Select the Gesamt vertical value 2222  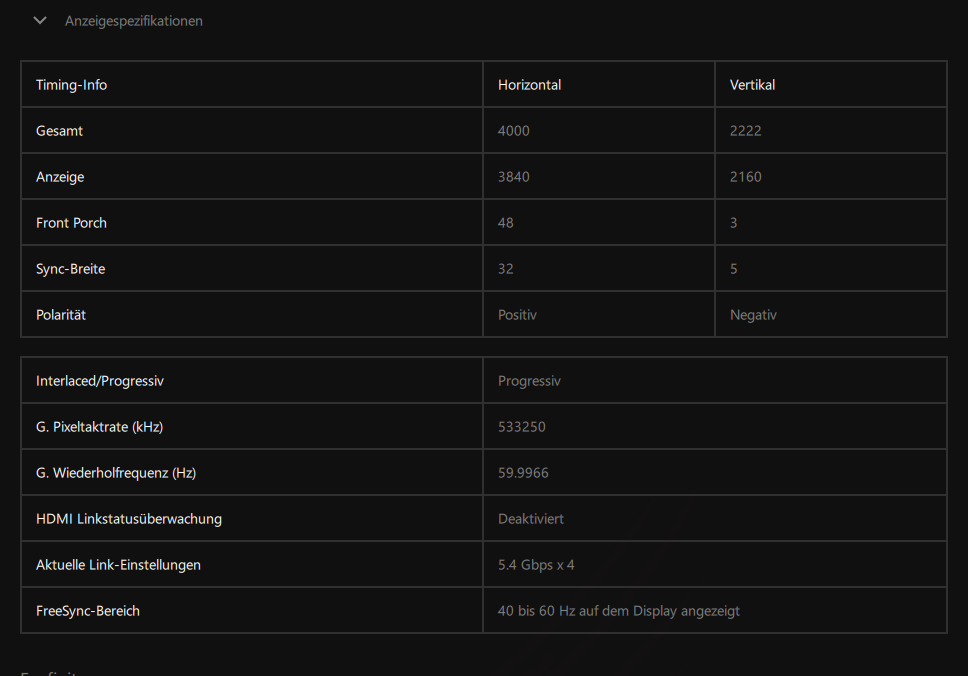[746, 131]
